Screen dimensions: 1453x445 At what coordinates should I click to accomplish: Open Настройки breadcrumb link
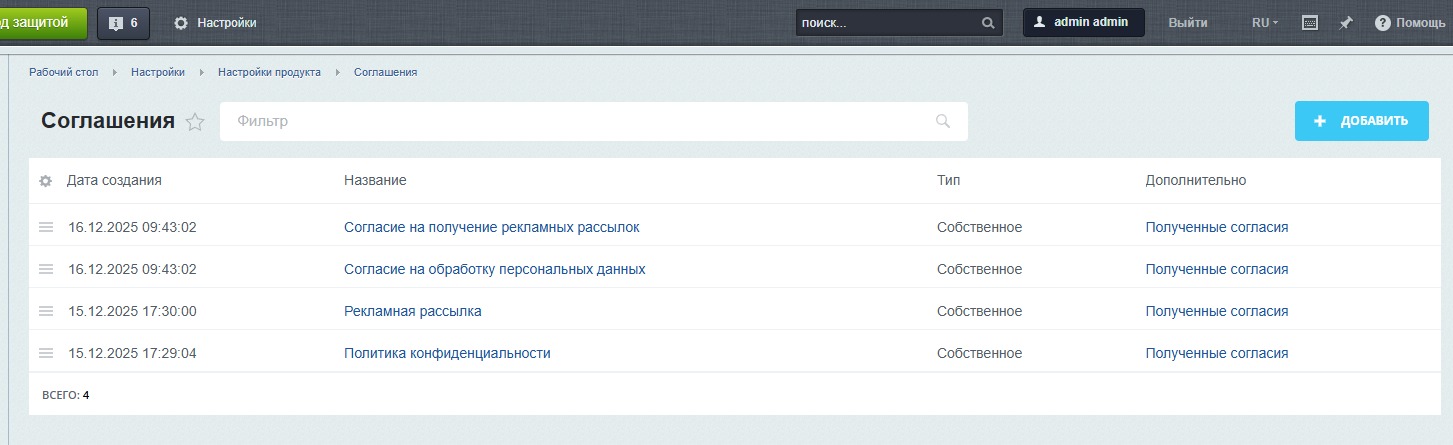158,72
